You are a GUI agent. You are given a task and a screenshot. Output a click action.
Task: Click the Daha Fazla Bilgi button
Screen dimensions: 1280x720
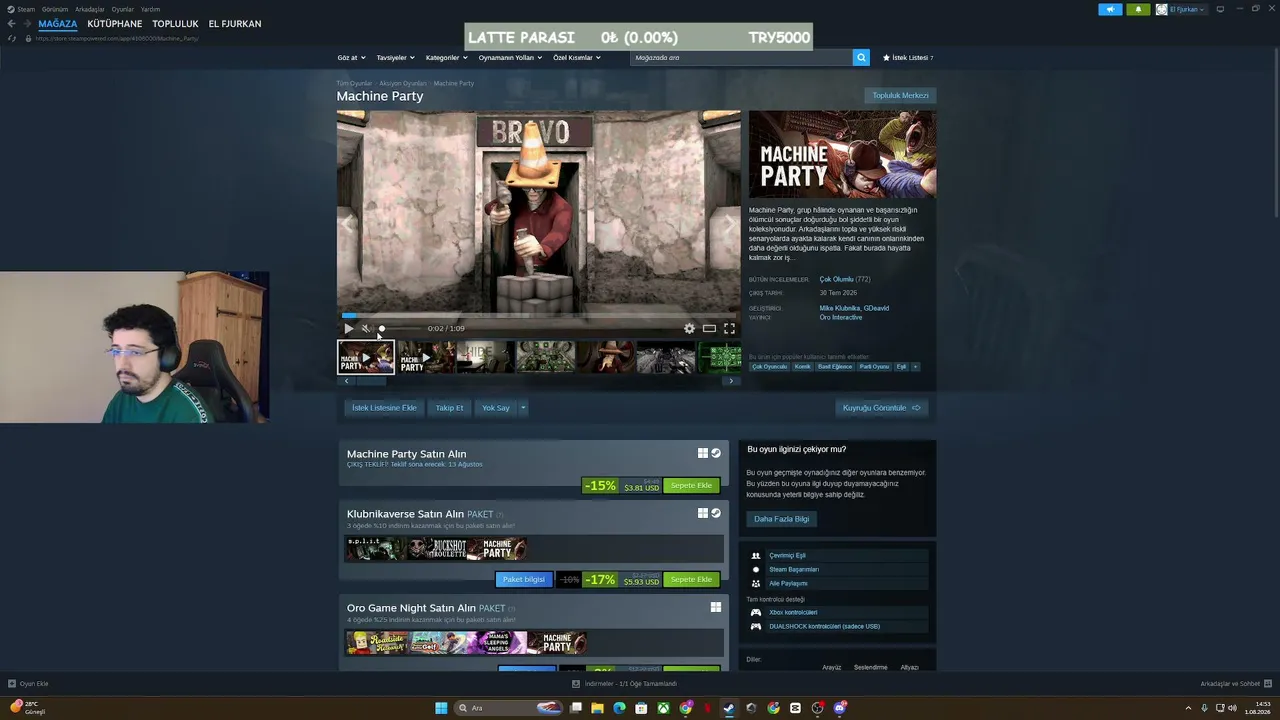pyautogui.click(x=782, y=519)
